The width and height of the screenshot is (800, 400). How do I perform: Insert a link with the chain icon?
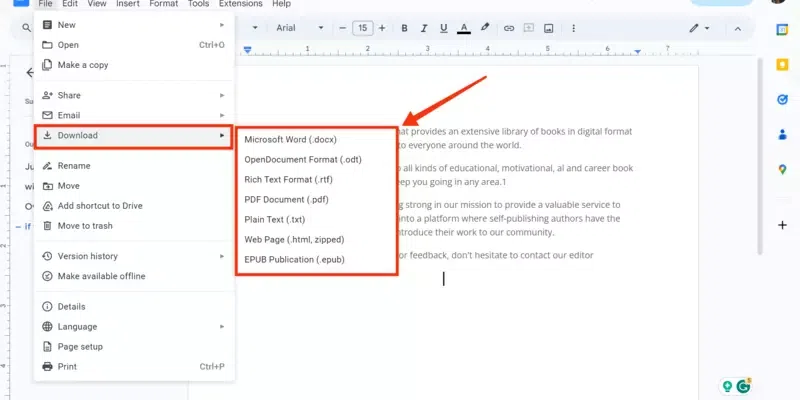(x=509, y=28)
